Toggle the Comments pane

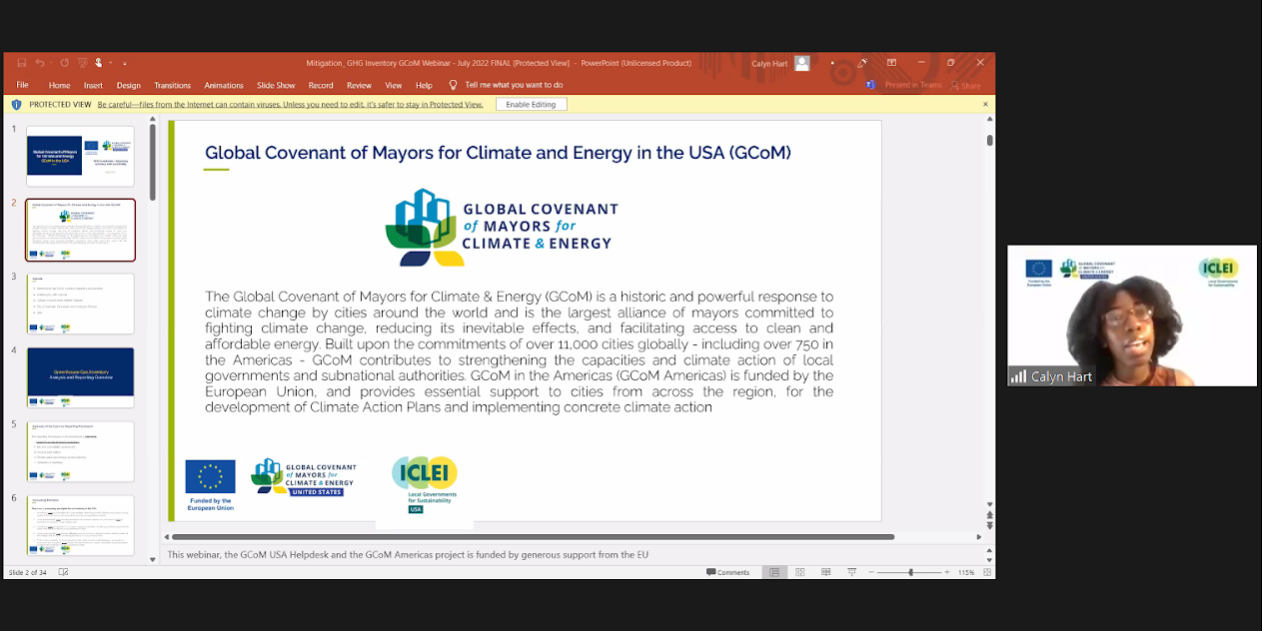point(728,572)
